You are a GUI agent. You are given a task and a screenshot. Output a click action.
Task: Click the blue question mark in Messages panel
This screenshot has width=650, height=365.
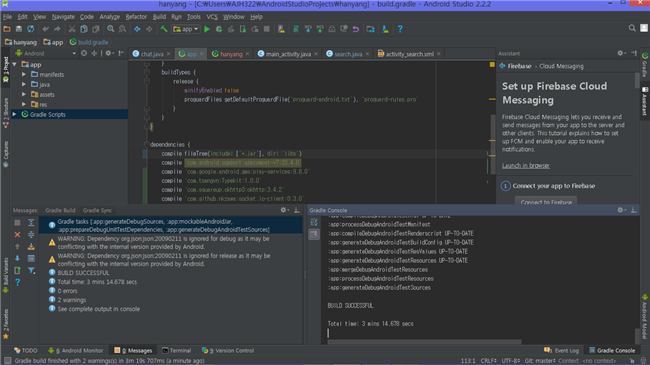pos(17,282)
